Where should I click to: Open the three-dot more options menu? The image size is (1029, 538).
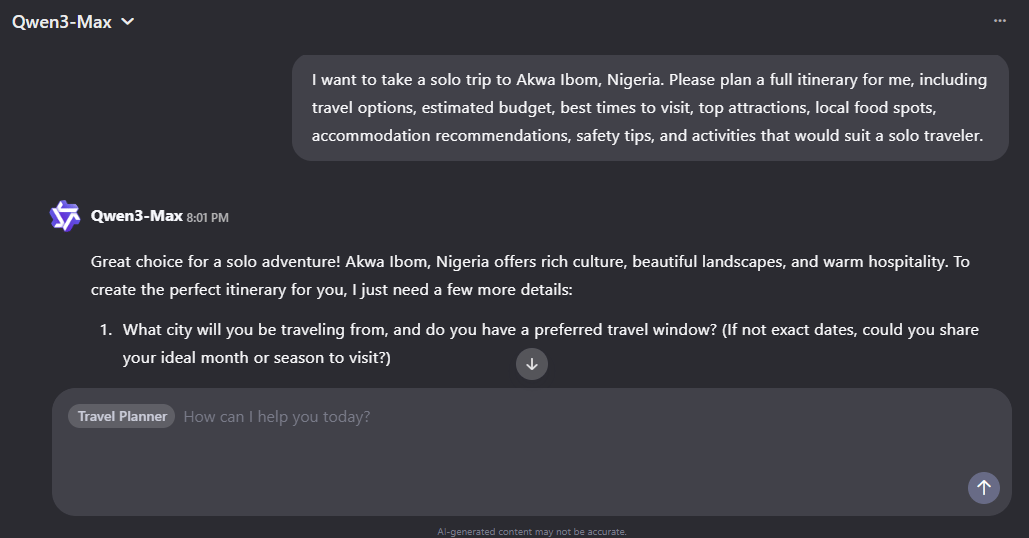tap(999, 20)
